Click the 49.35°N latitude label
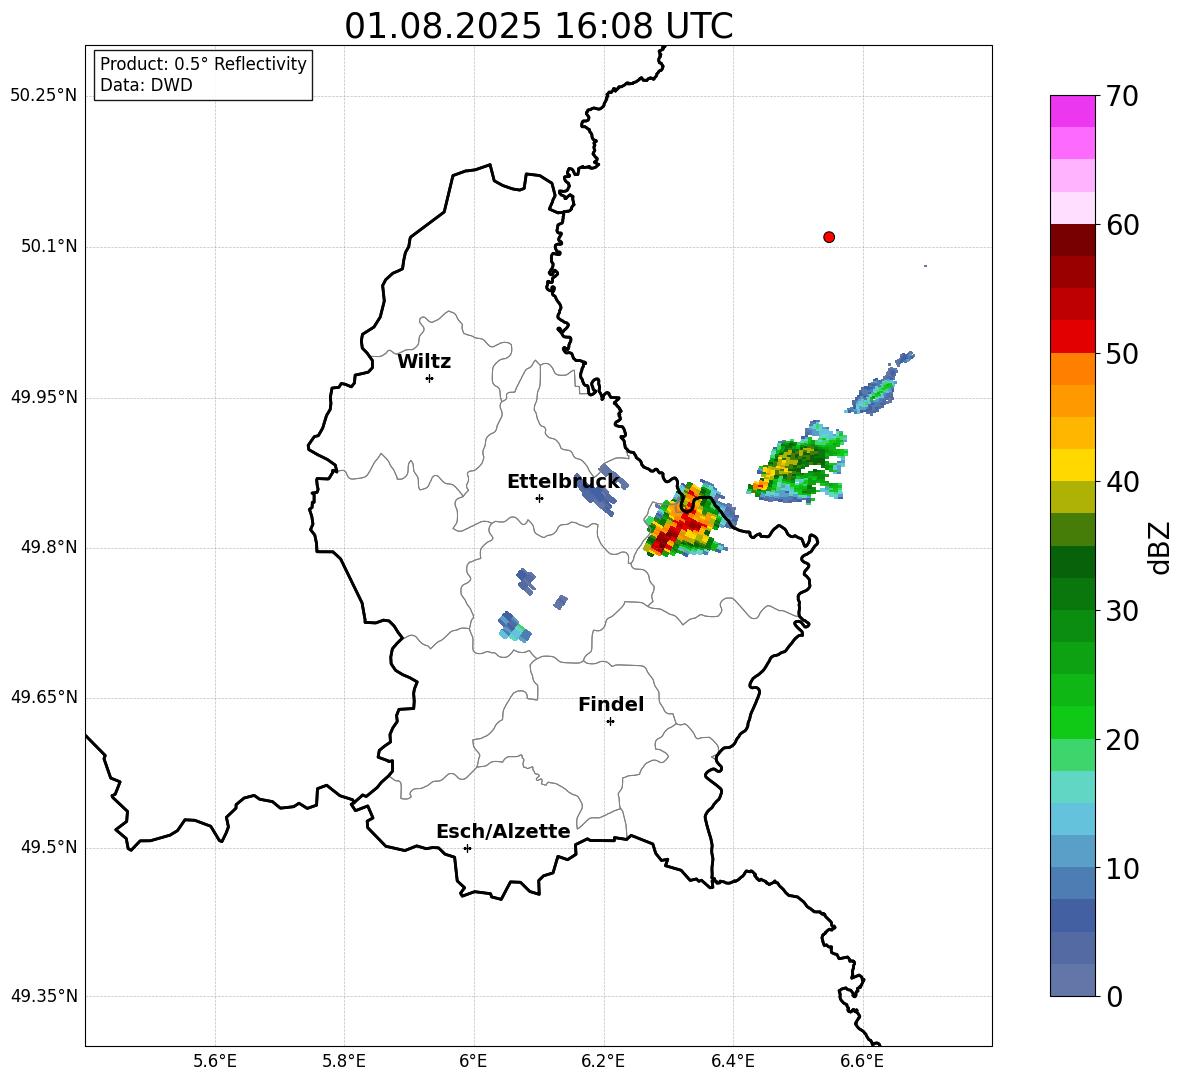This screenshot has height=1081, width=1184. pyautogui.click(x=44, y=996)
